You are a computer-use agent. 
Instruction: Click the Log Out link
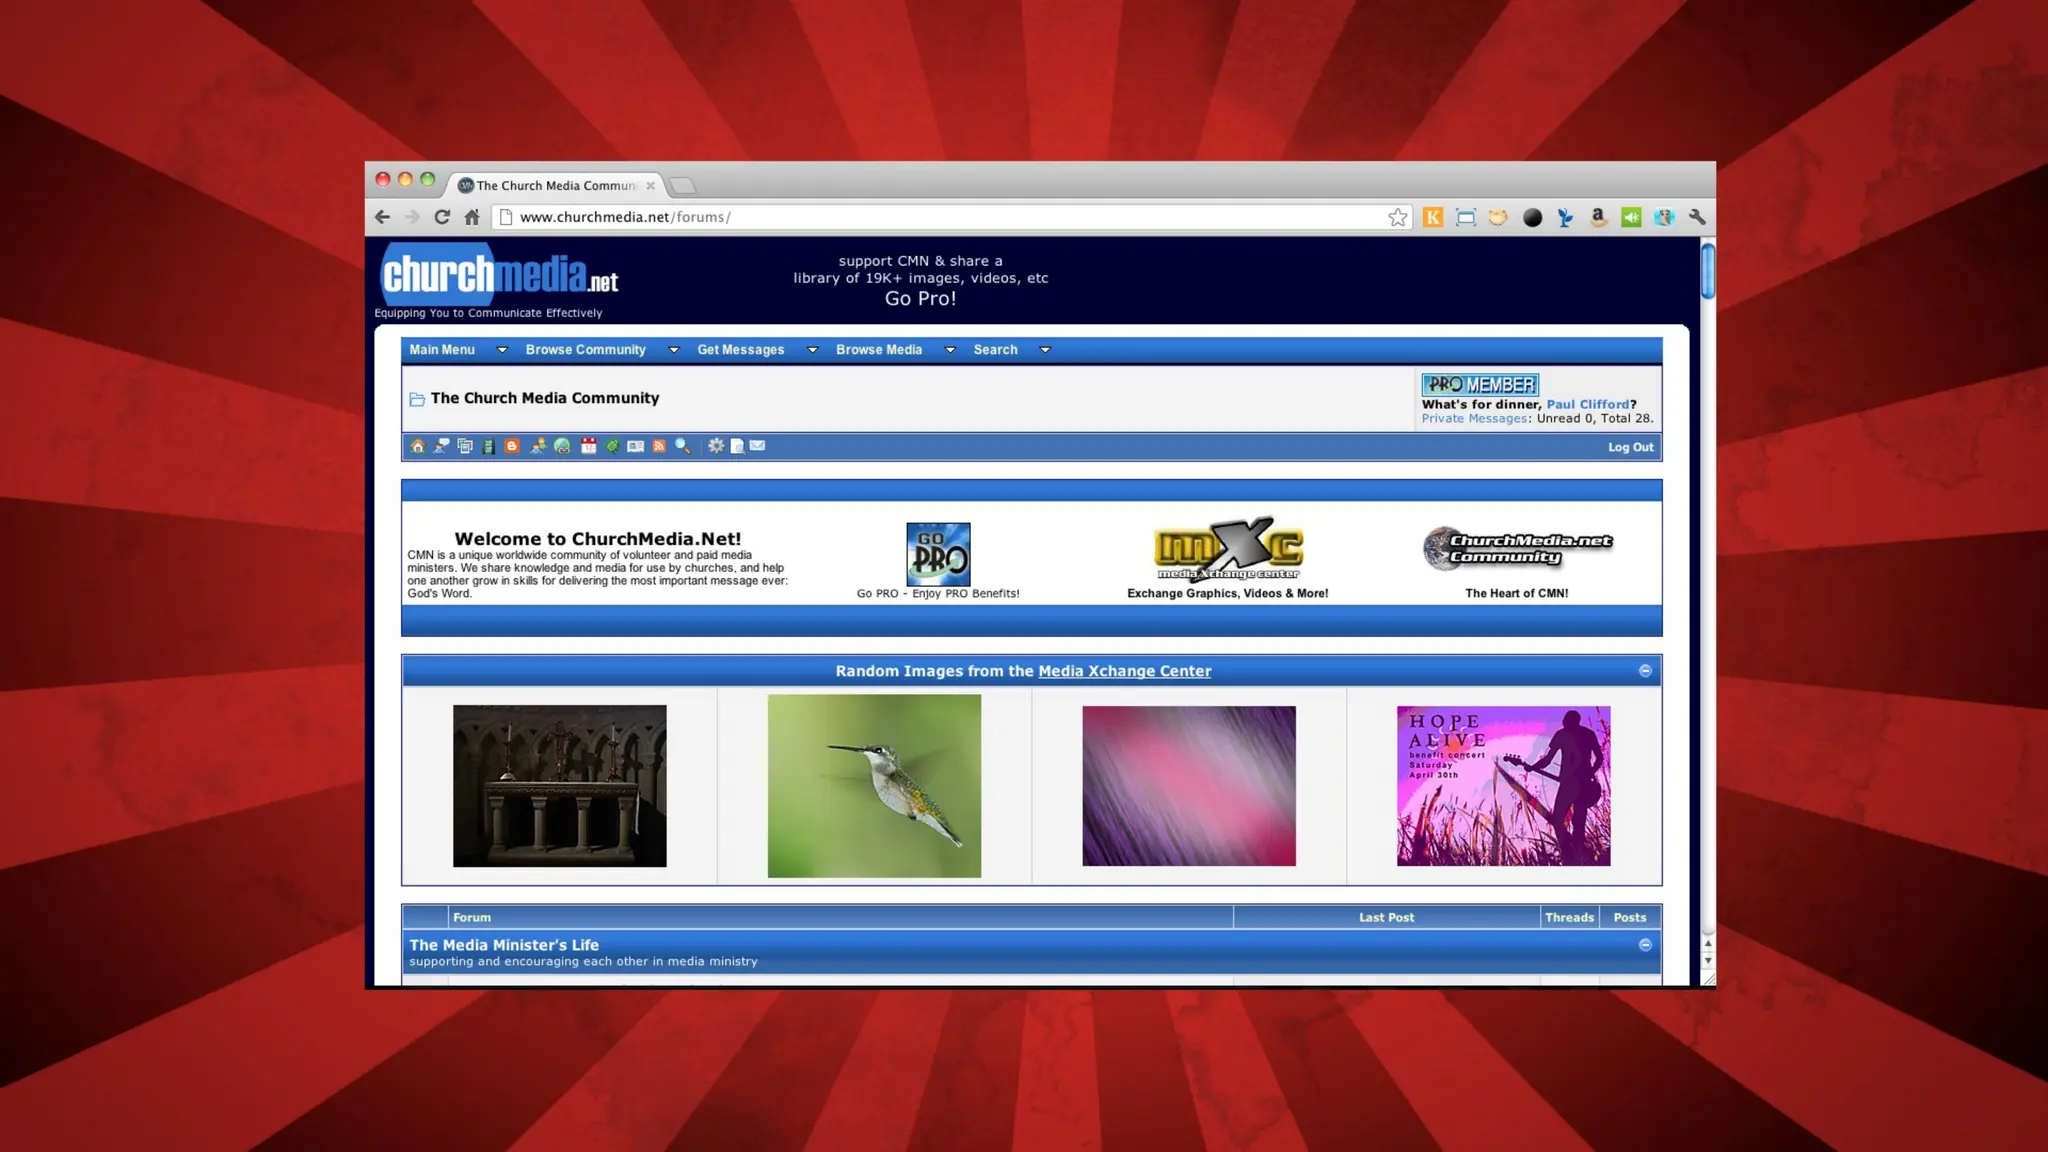coord(1630,447)
